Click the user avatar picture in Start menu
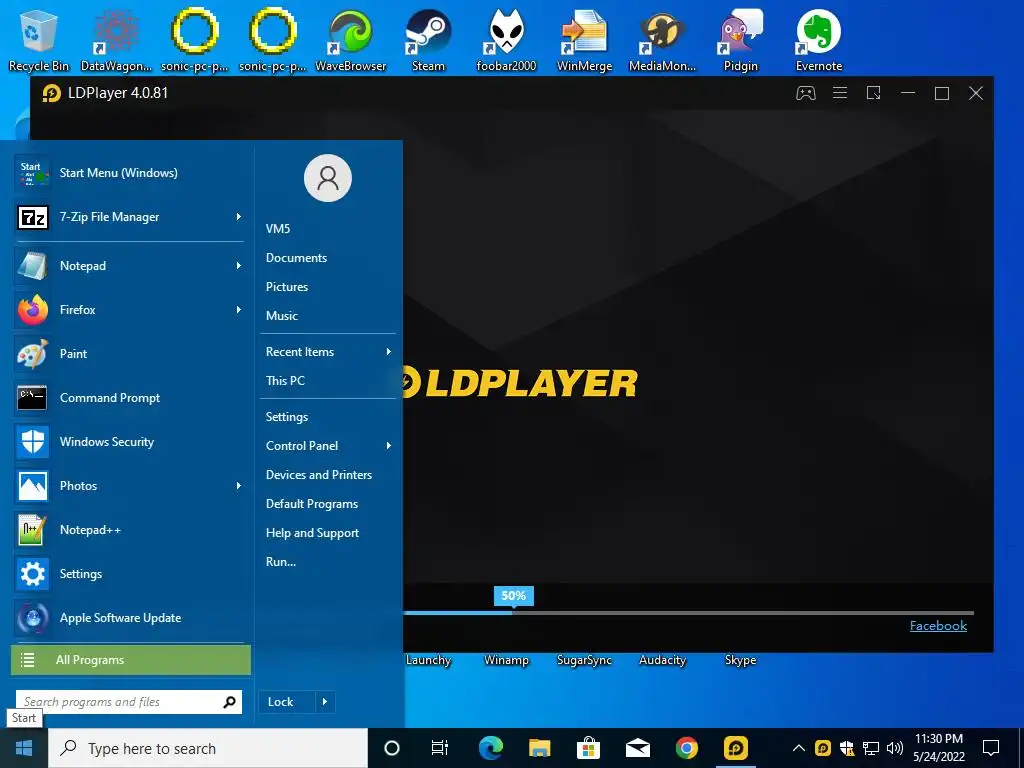Image resolution: width=1024 pixels, height=768 pixels. 328,178
